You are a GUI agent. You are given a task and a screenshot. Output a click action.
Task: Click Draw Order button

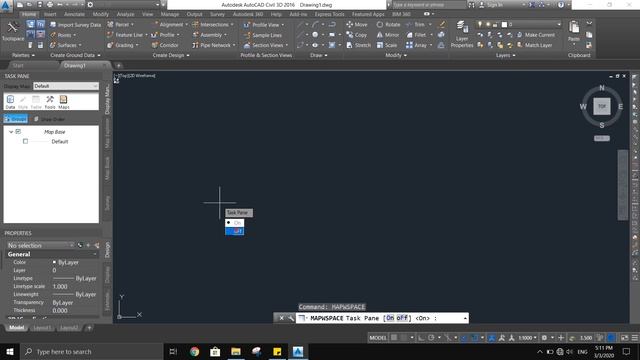click(49, 119)
